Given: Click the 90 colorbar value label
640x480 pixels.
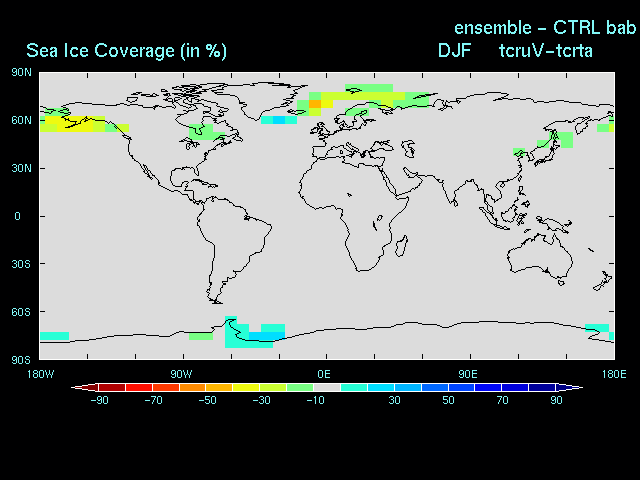Looking at the screenshot, I should (x=556, y=400).
